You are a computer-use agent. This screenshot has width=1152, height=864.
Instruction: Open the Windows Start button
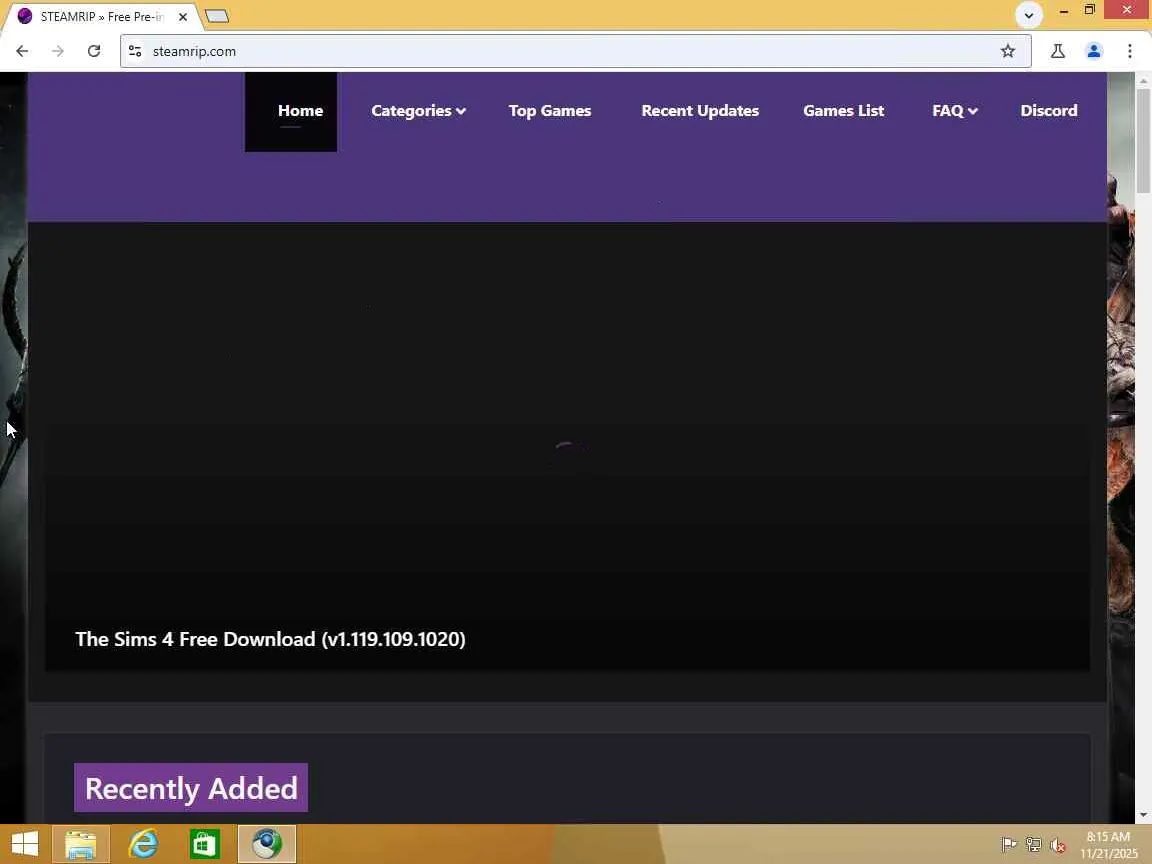(x=24, y=844)
